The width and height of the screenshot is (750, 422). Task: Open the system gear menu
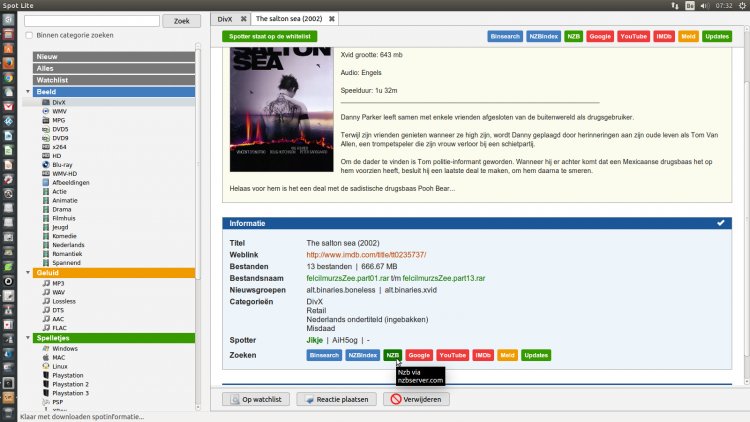tap(742, 5)
